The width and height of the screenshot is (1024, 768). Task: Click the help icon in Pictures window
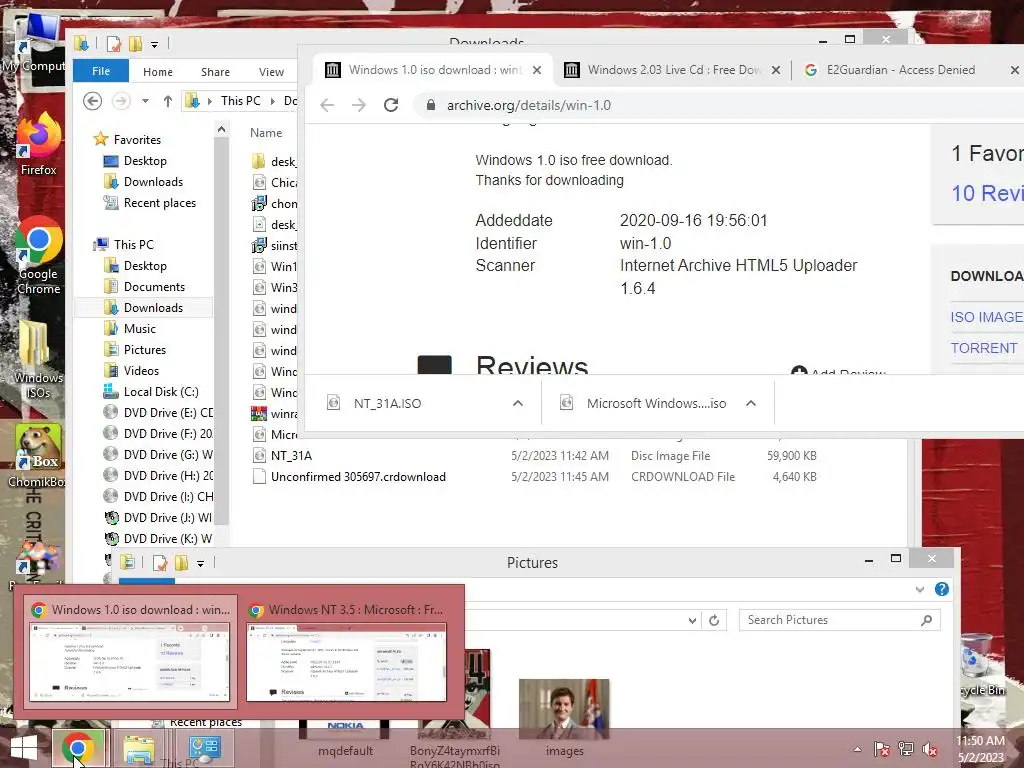tap(942, 589)
